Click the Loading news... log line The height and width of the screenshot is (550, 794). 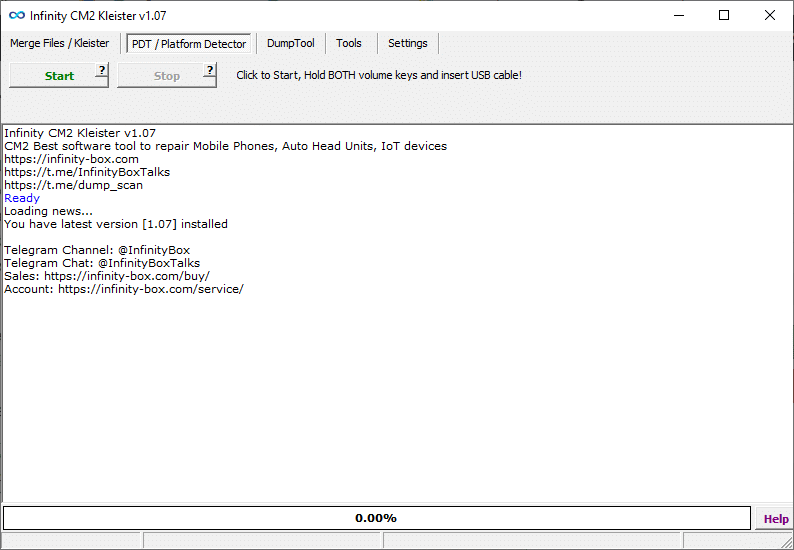pos(48,211)
